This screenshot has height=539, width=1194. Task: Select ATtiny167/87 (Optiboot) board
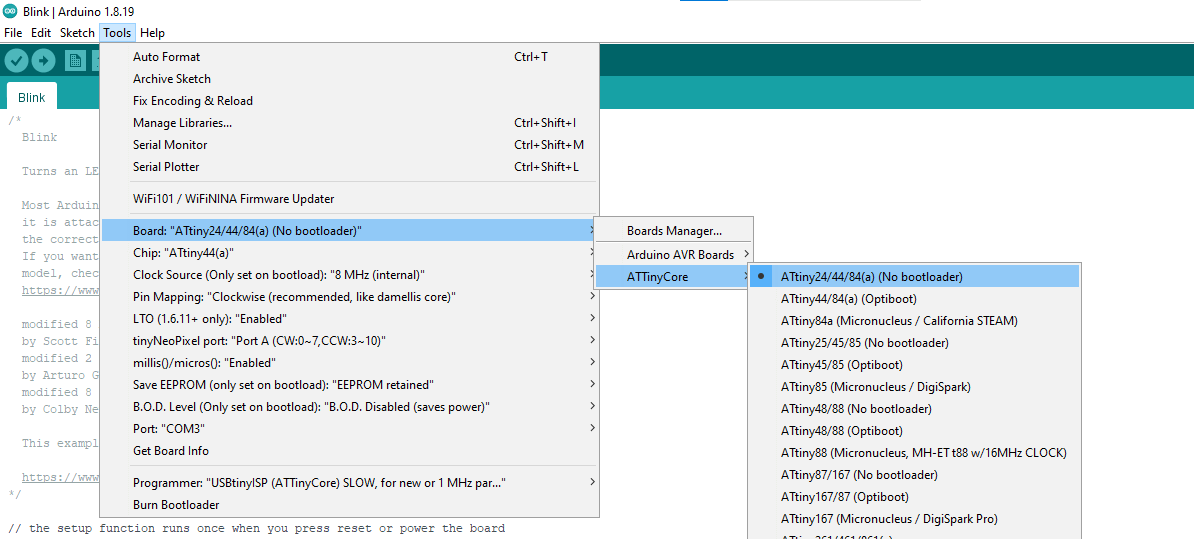coord(915,497)
